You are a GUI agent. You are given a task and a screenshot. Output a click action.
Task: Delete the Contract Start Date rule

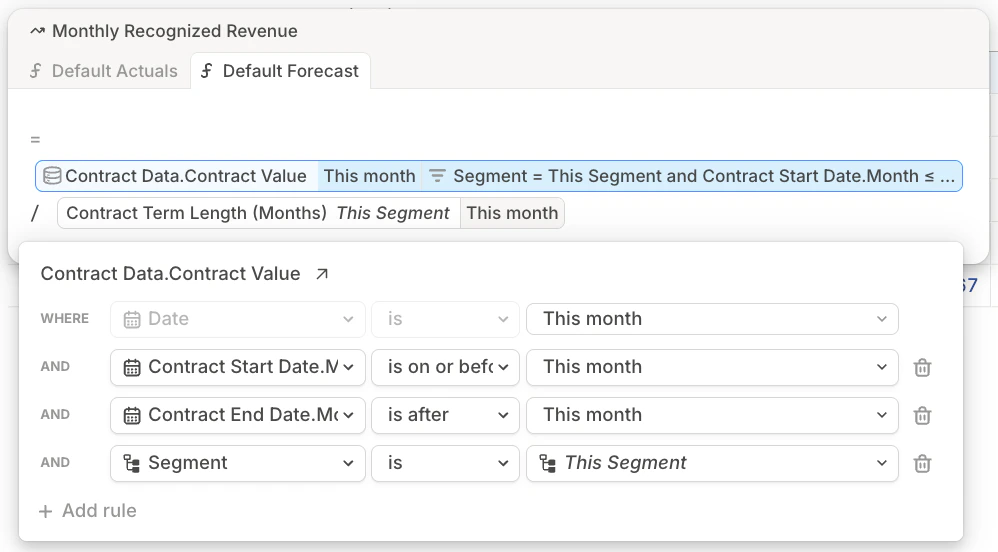922,367
